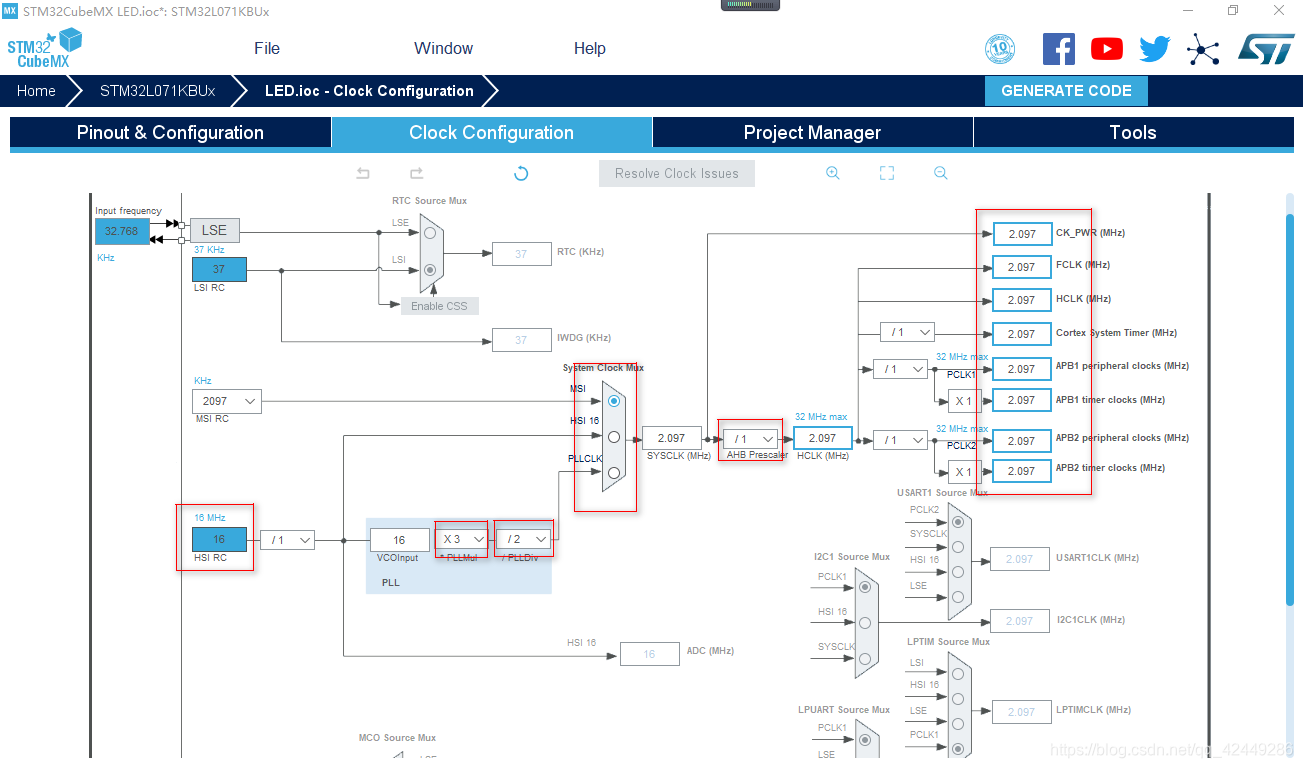Switch to the Clock Configuration tab
1303x768 pixels.
pos(492,132)
